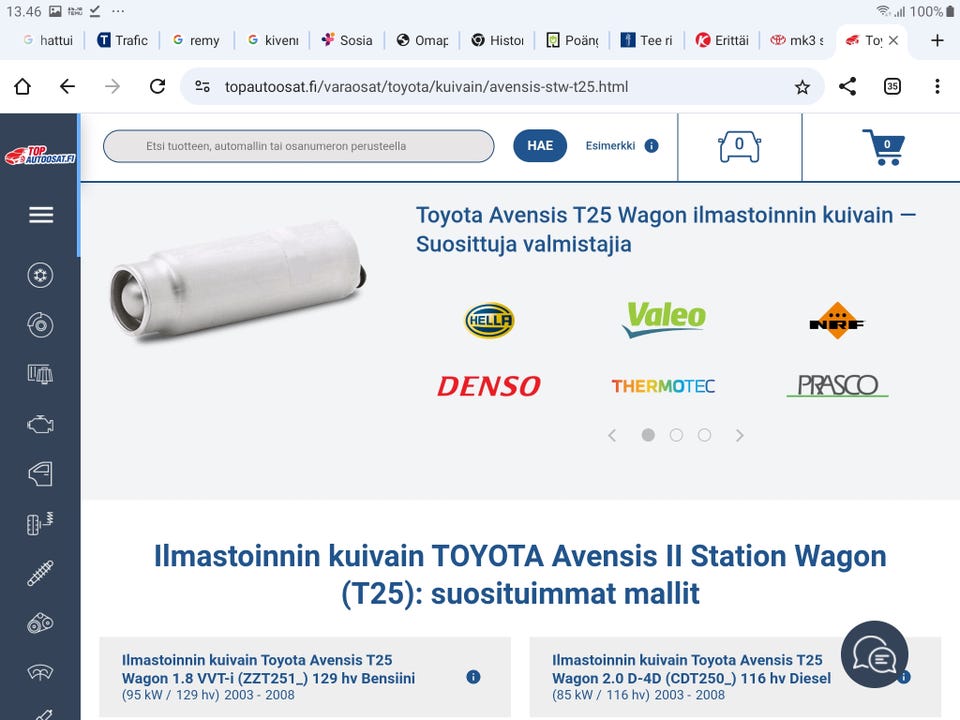
Task: Open status bar overflow three dots
Action: tap(118, 11)
